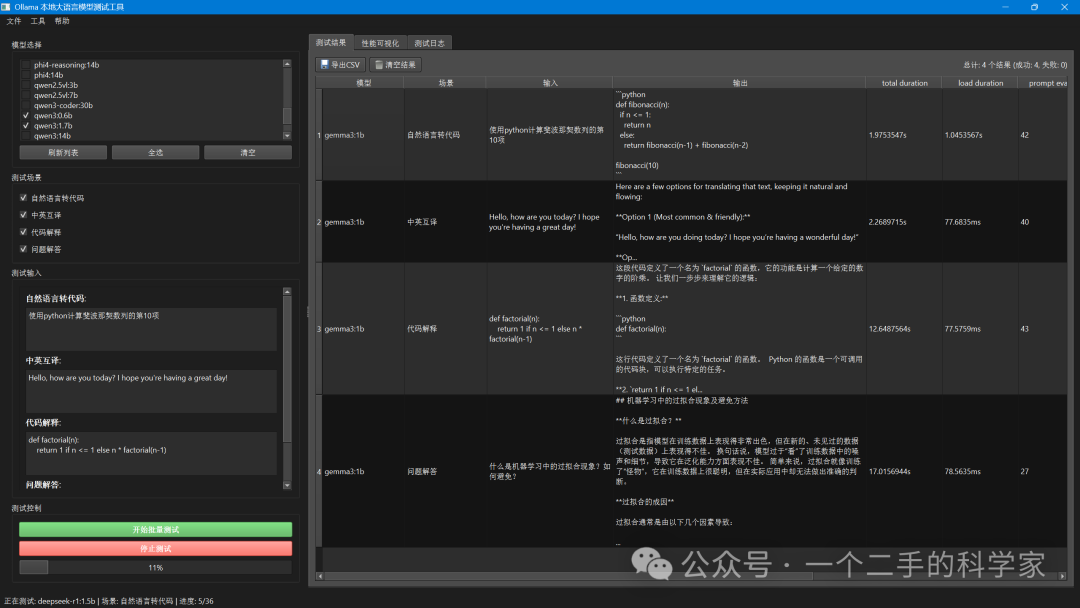Click the 自然语言转代码 input text box

click(152, 329)
